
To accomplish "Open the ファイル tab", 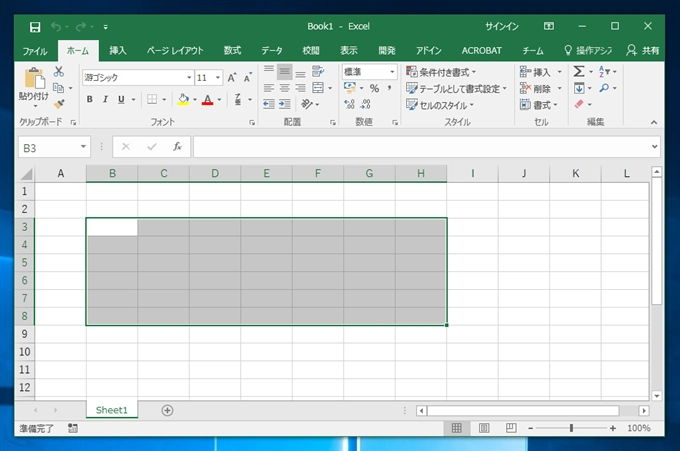I will click(x=35, y=51).
